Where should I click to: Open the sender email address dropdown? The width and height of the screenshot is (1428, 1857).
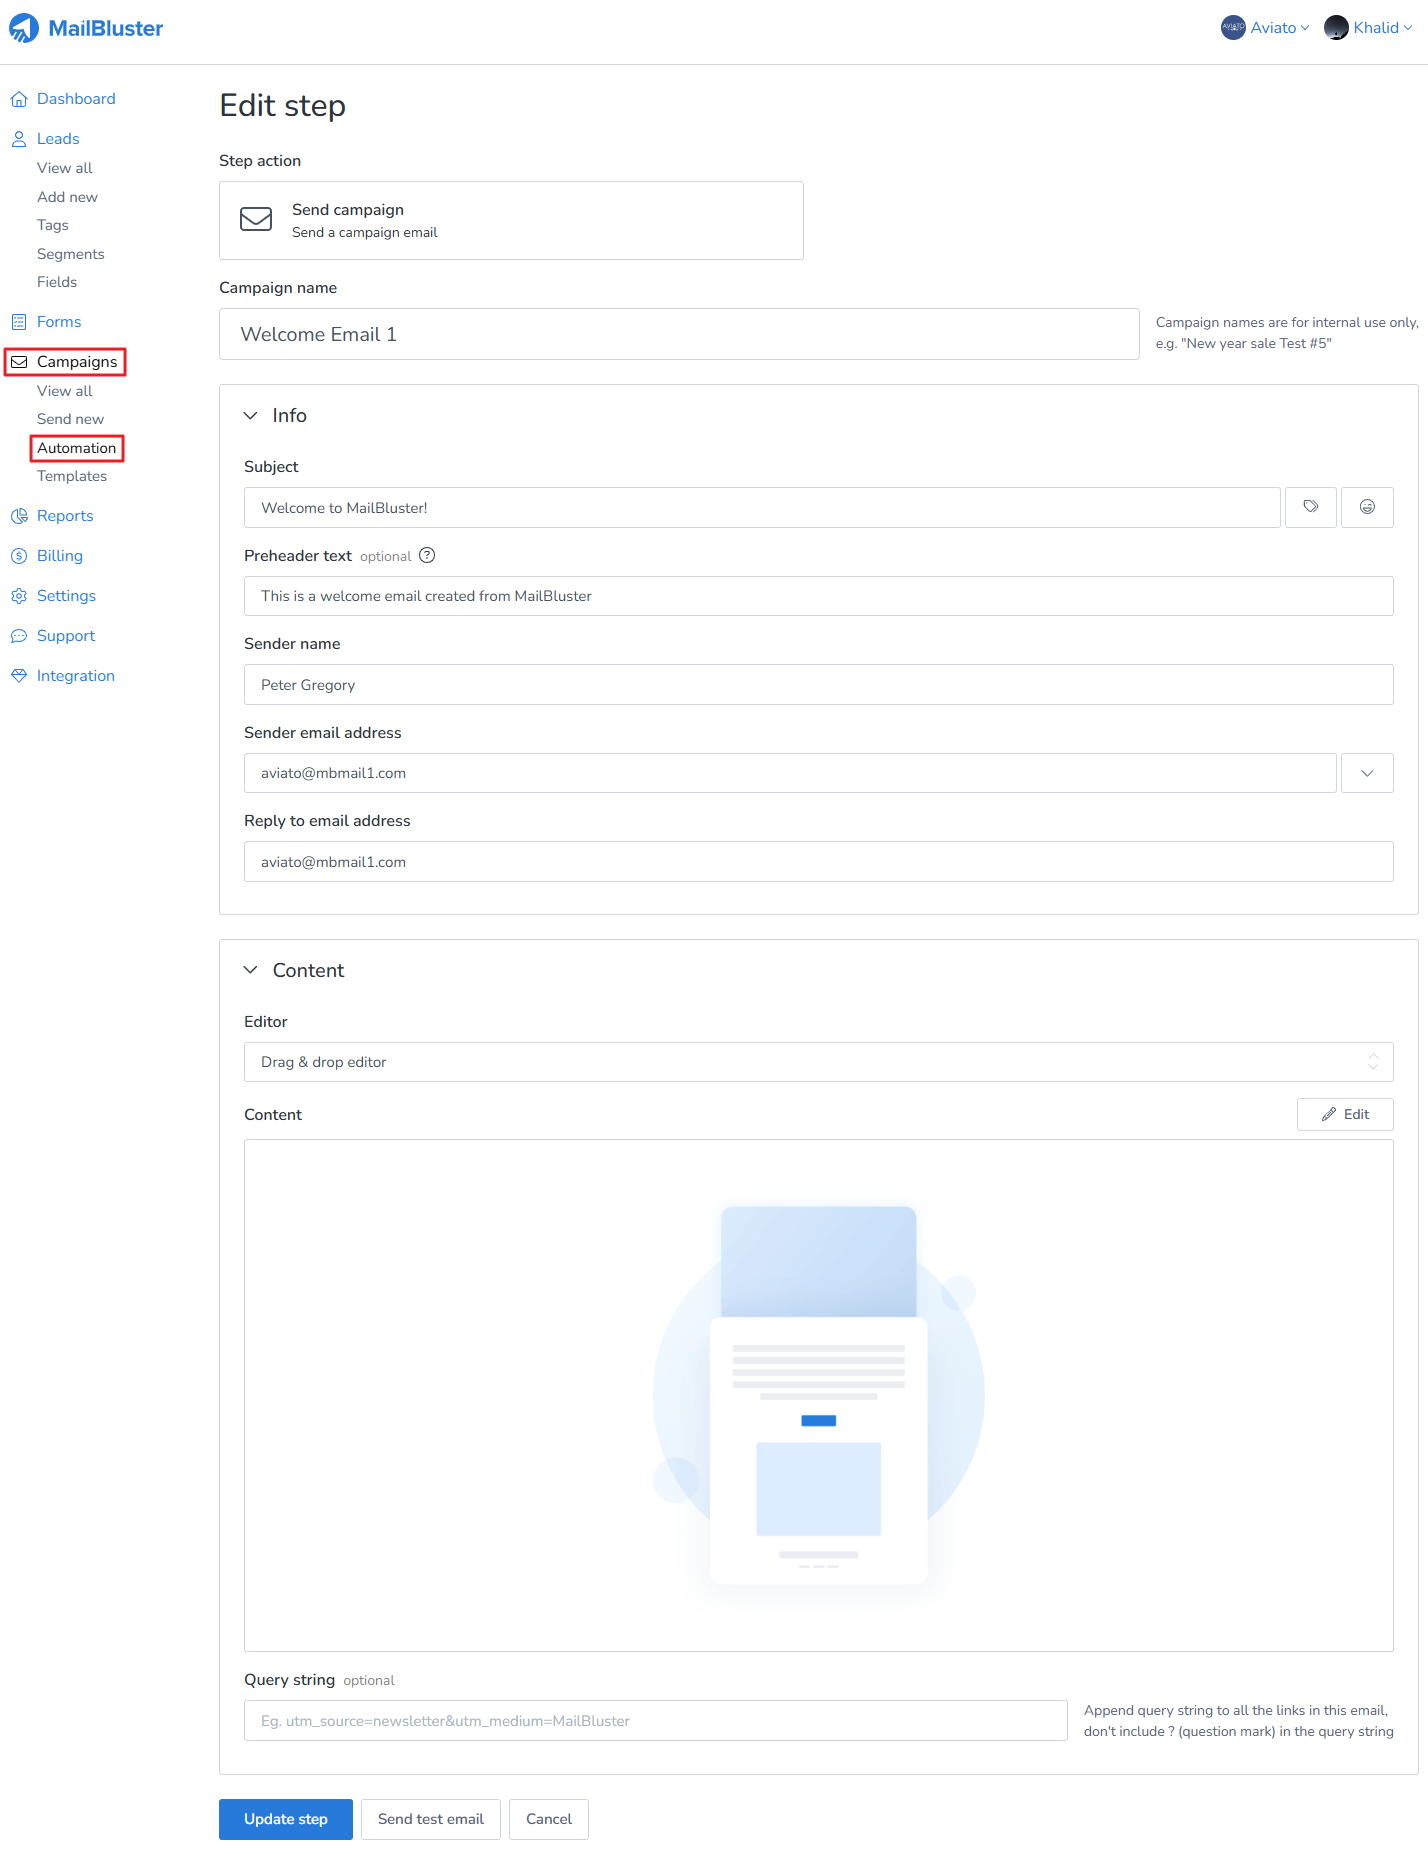1366,773
